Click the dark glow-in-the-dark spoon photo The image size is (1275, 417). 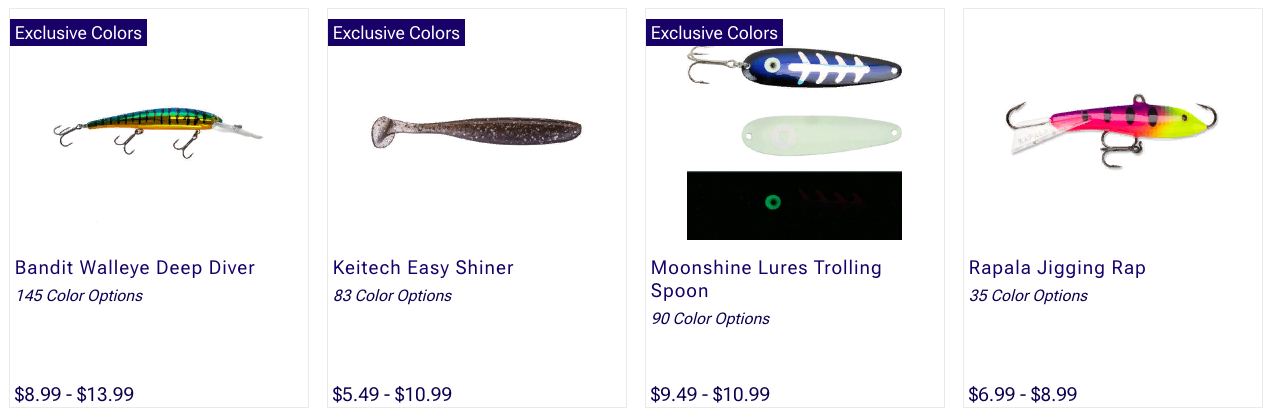coord(794,205)
